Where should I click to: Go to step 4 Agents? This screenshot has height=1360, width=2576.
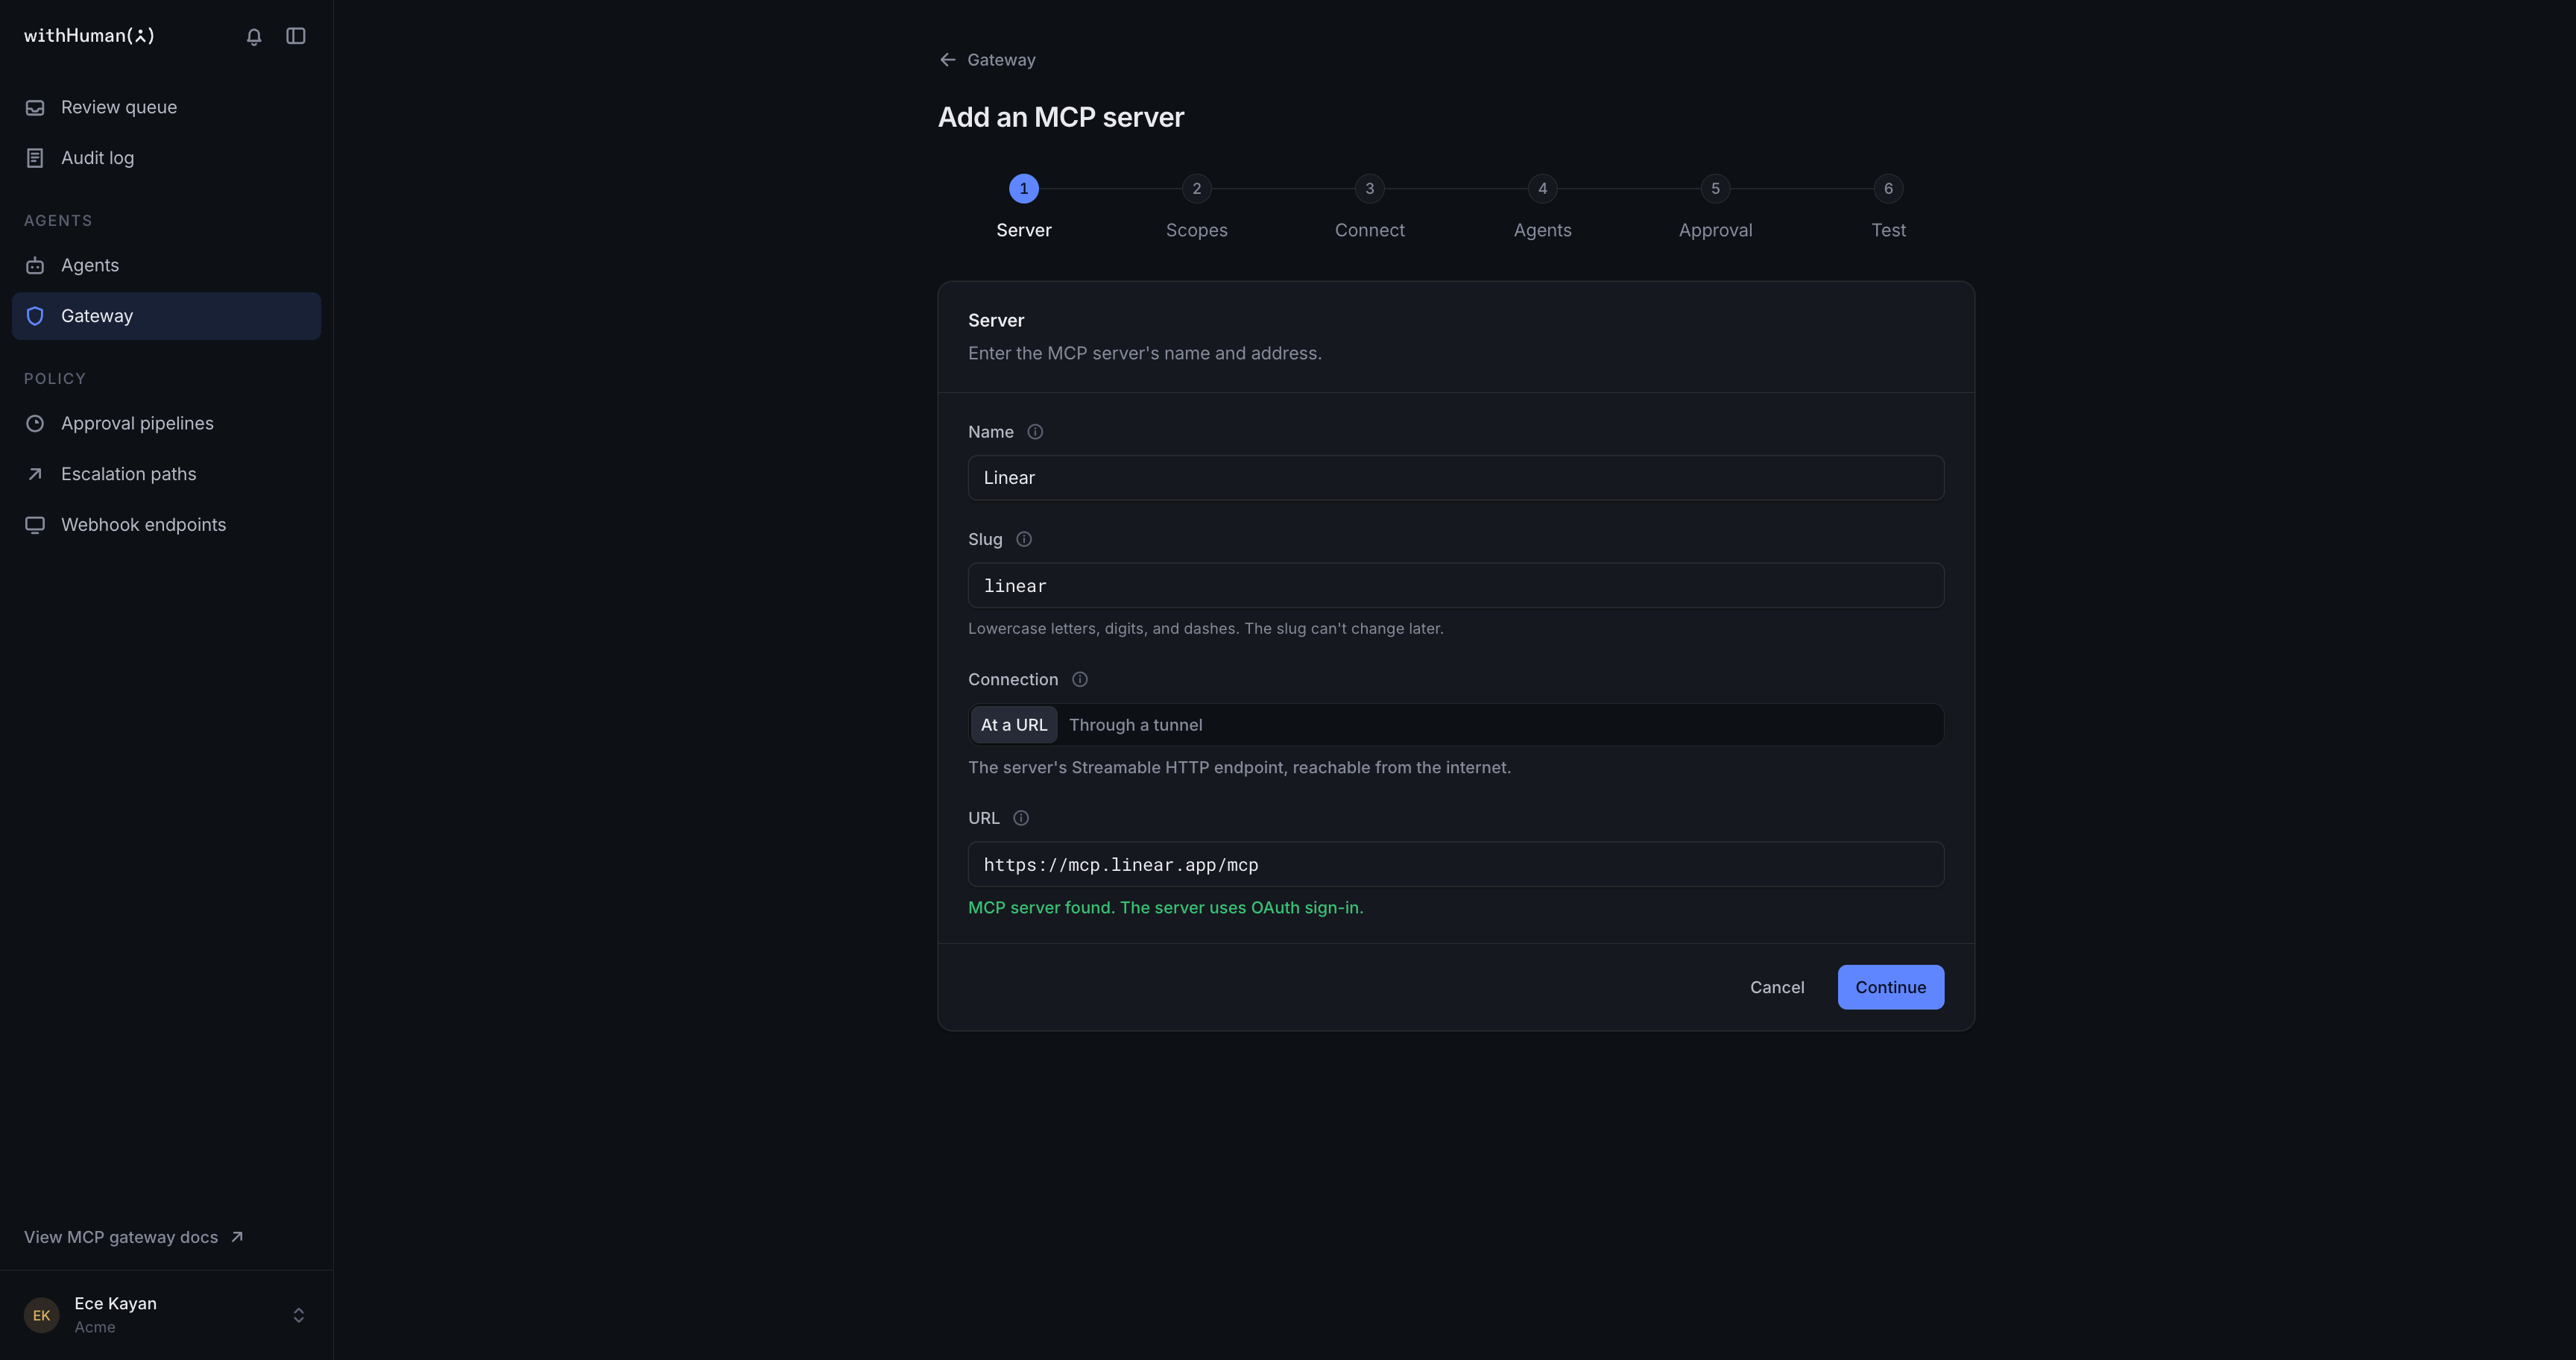coord(1543,208)
